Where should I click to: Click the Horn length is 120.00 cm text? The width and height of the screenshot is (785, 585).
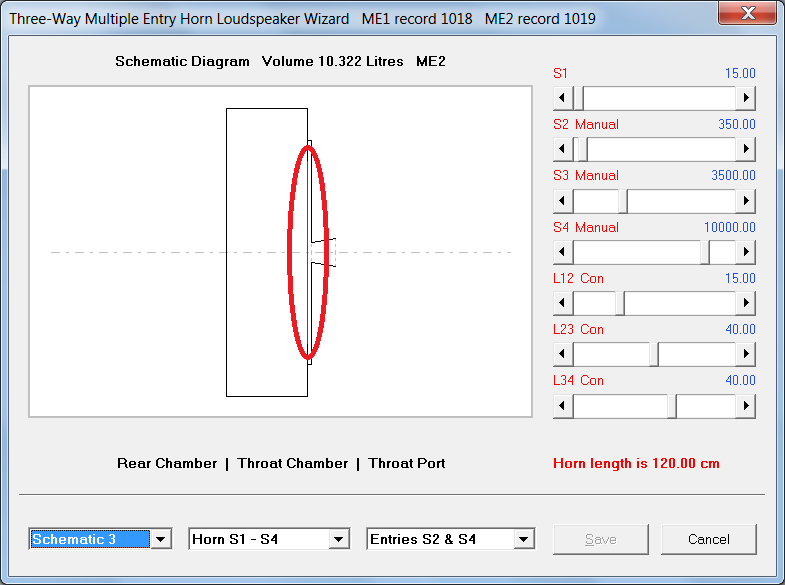coord(636,463)
